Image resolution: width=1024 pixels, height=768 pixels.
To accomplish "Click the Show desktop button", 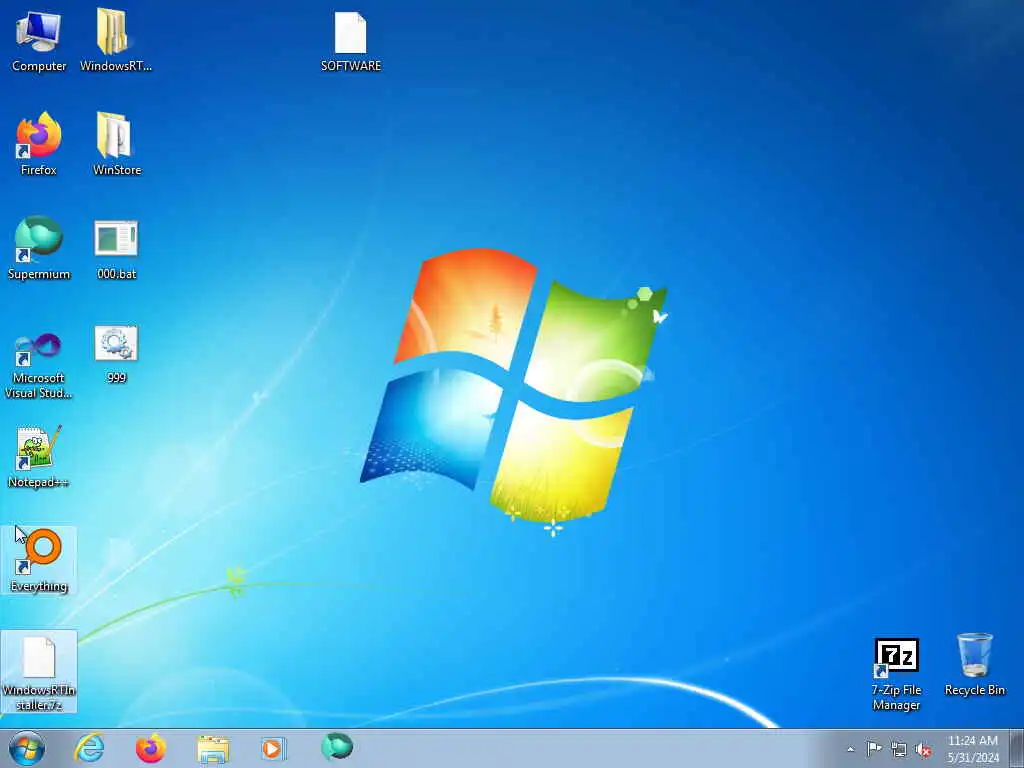I will tap(1017, 748).
